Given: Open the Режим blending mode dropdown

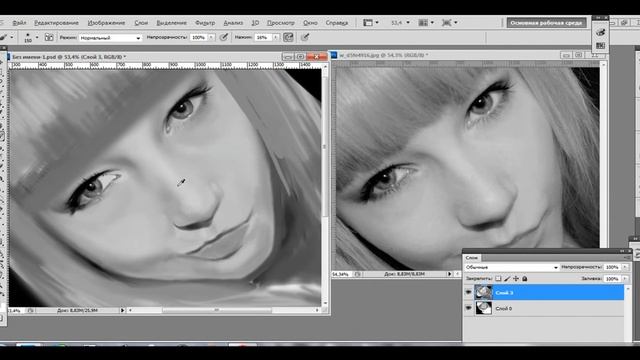Looking at the screenshot, I should coord(110,38).
